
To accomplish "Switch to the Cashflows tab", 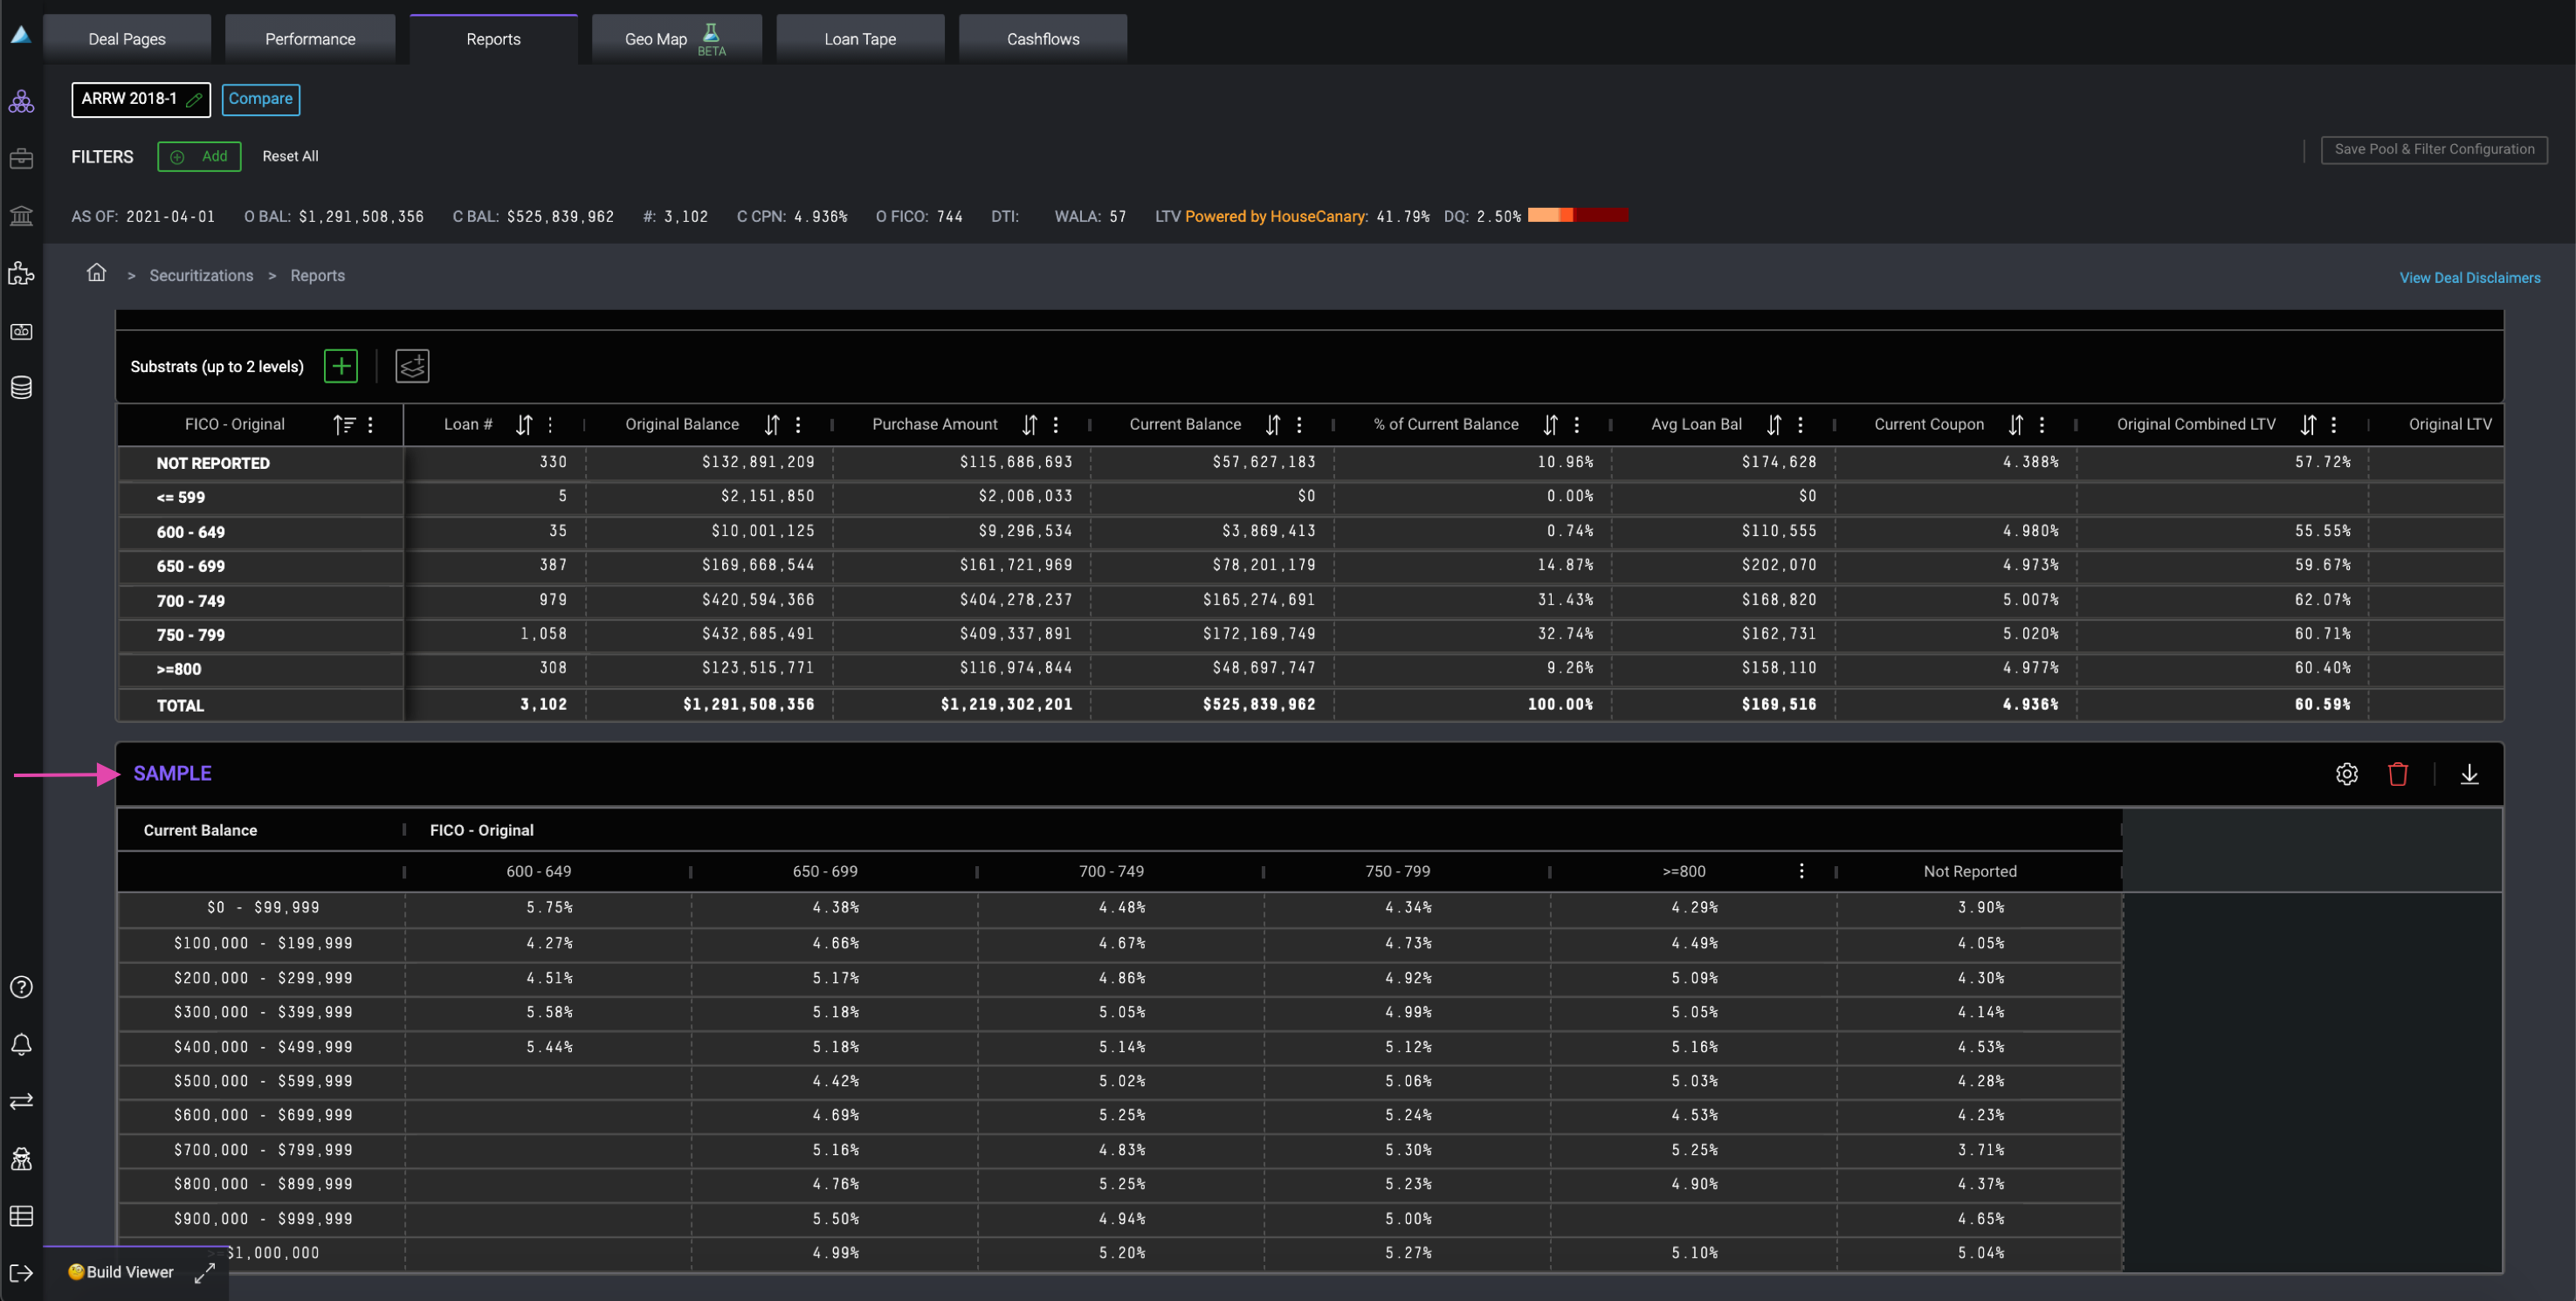I will pyautogui.click(x=1042, y=39).
